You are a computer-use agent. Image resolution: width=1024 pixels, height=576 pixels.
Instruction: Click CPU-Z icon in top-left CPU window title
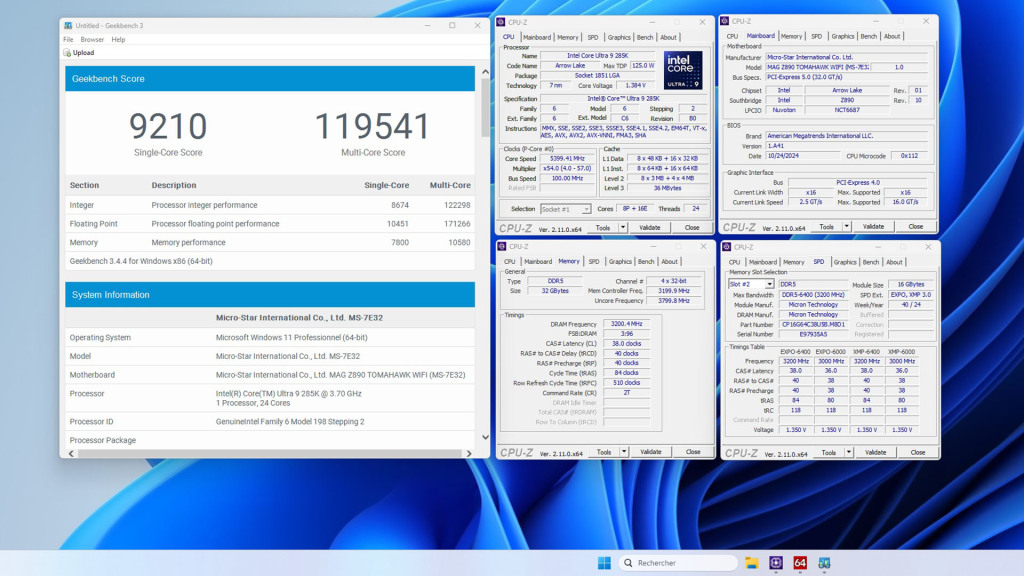[x=501, y=22]
